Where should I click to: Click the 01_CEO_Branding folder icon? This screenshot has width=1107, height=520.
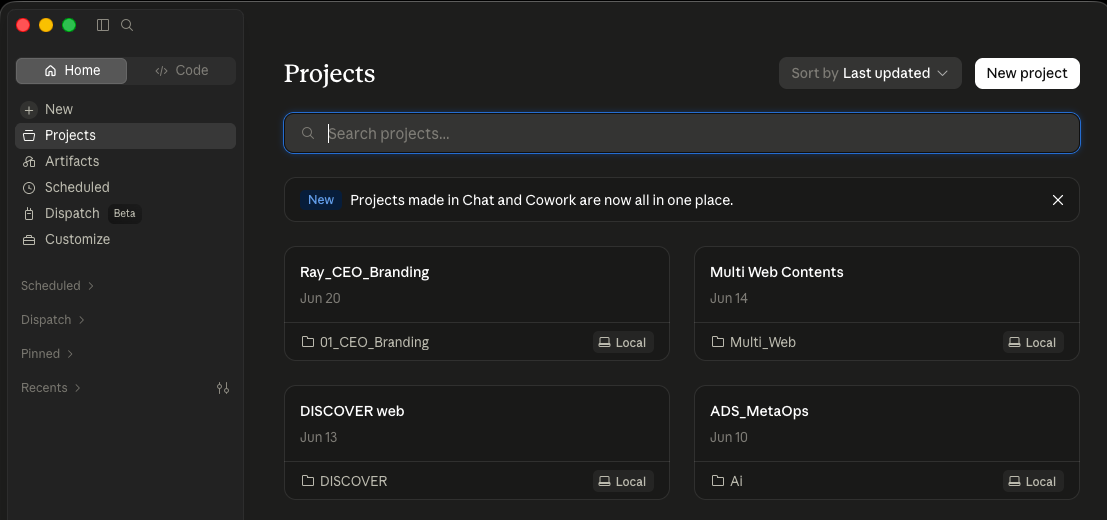(308, 341)
